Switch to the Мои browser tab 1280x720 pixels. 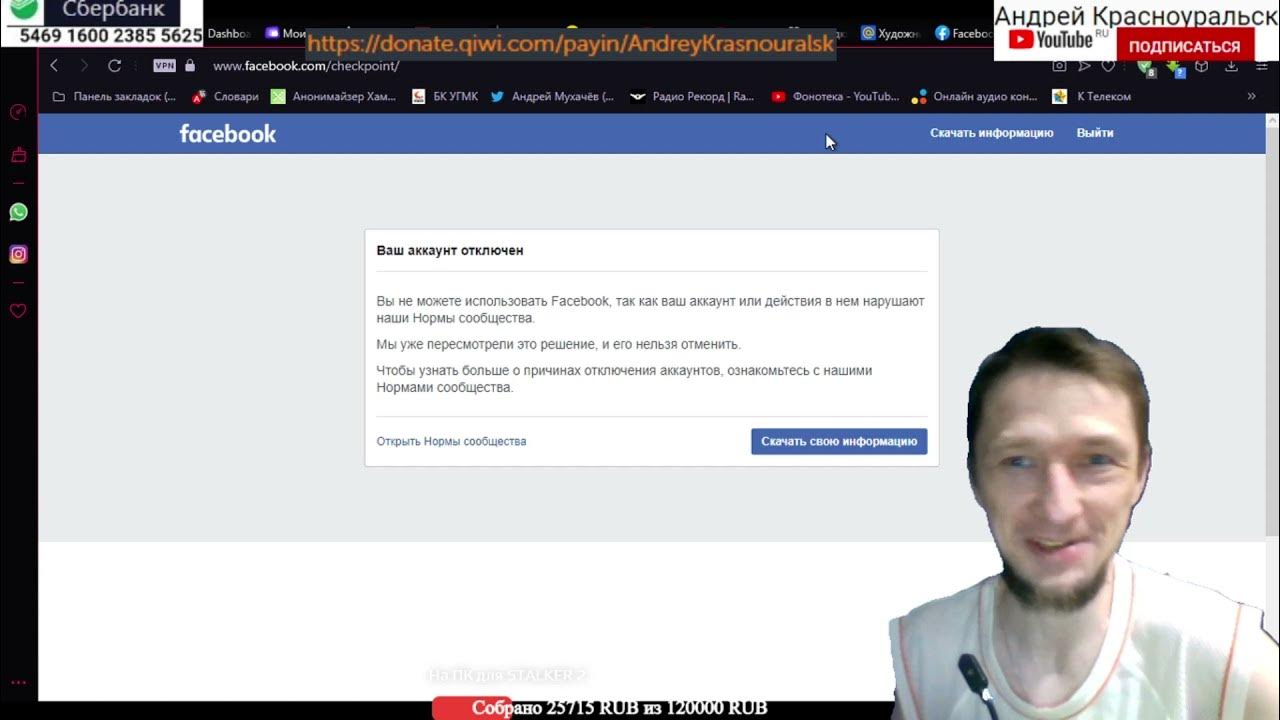(x=286, y=33)
